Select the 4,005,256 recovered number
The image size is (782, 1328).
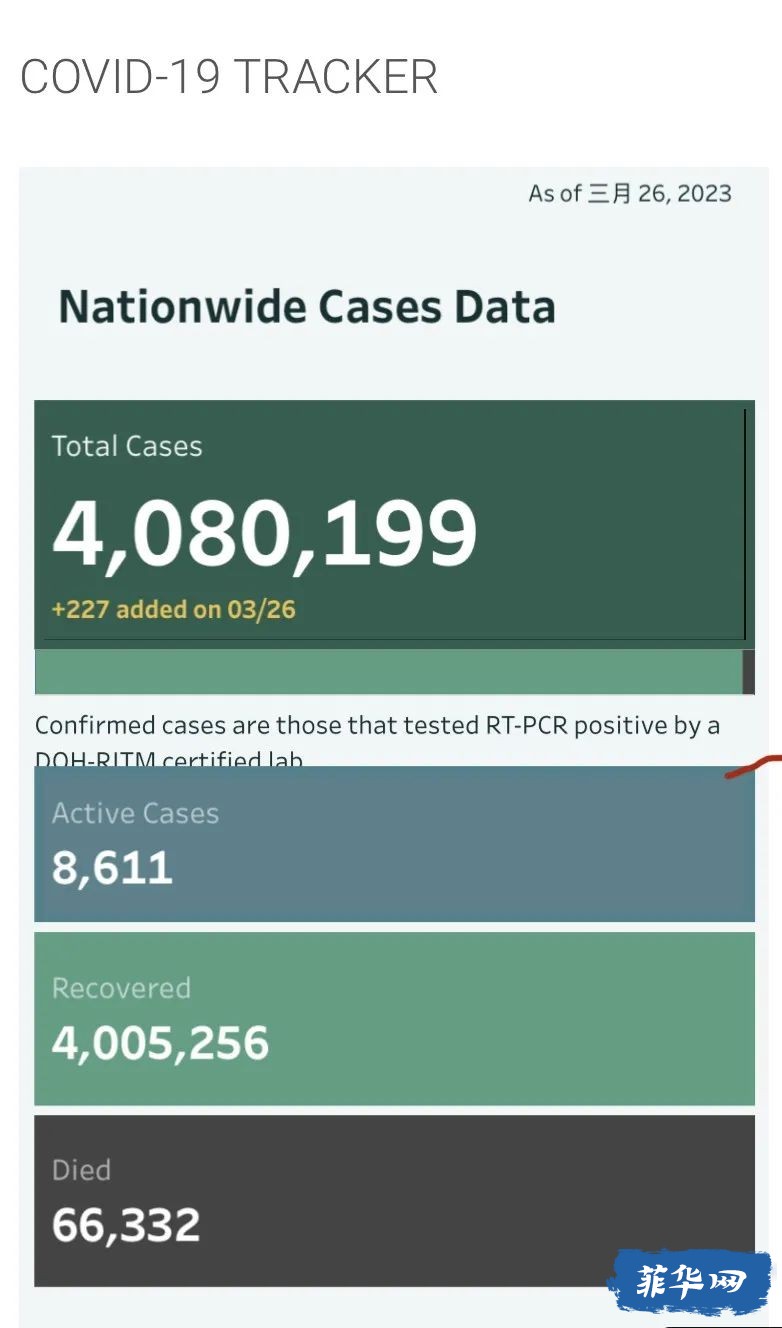[161, 1043]
